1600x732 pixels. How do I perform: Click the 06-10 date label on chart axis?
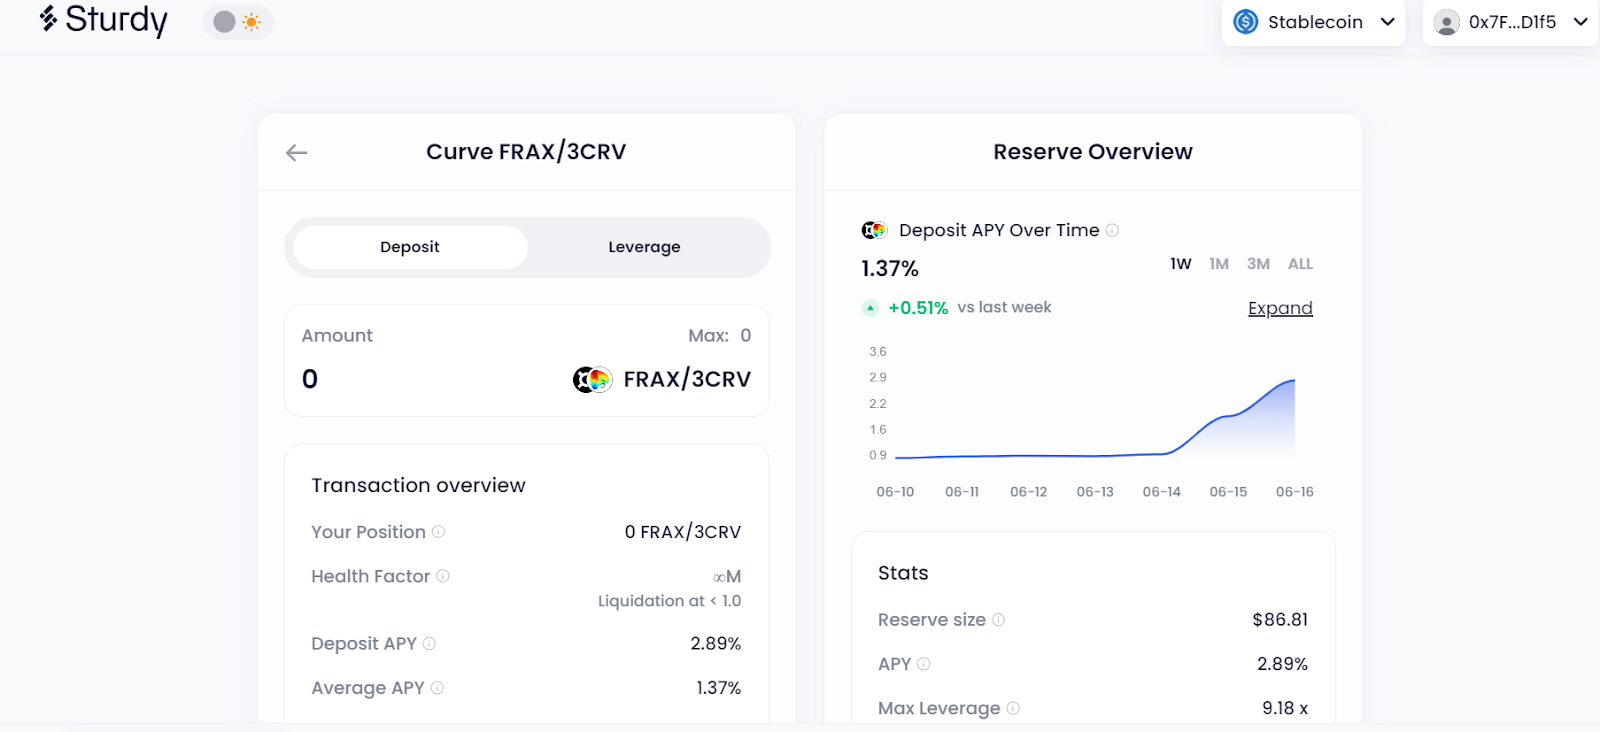(895, 492)
